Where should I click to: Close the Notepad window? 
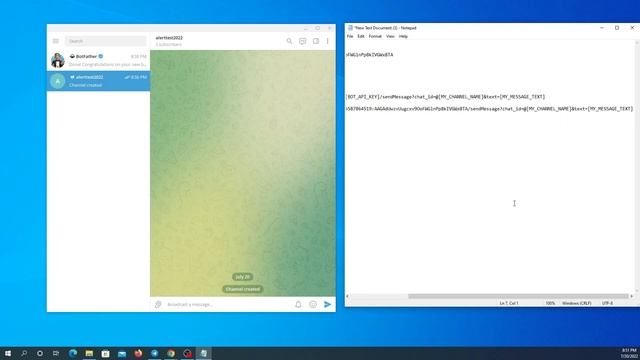pos(632,28)
